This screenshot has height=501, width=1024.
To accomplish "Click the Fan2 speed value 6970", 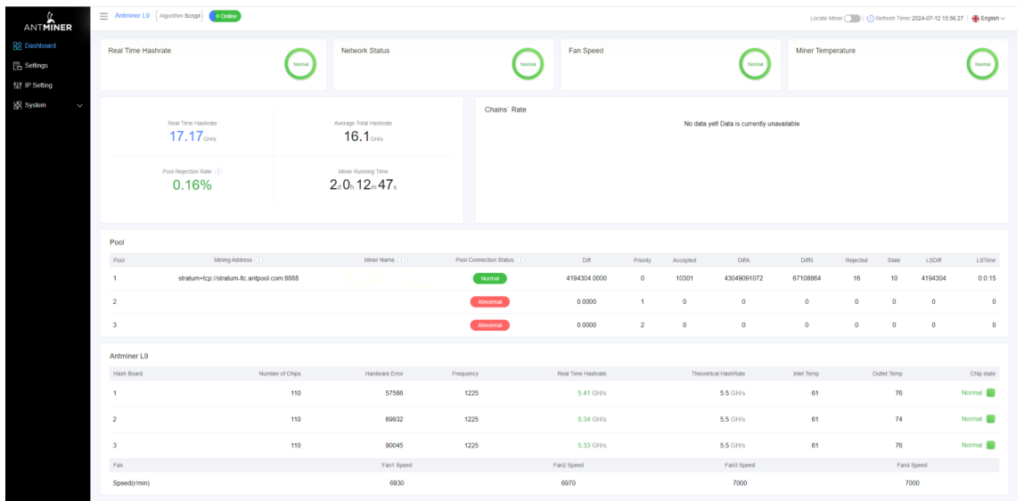I will click(x=568, y=483).
